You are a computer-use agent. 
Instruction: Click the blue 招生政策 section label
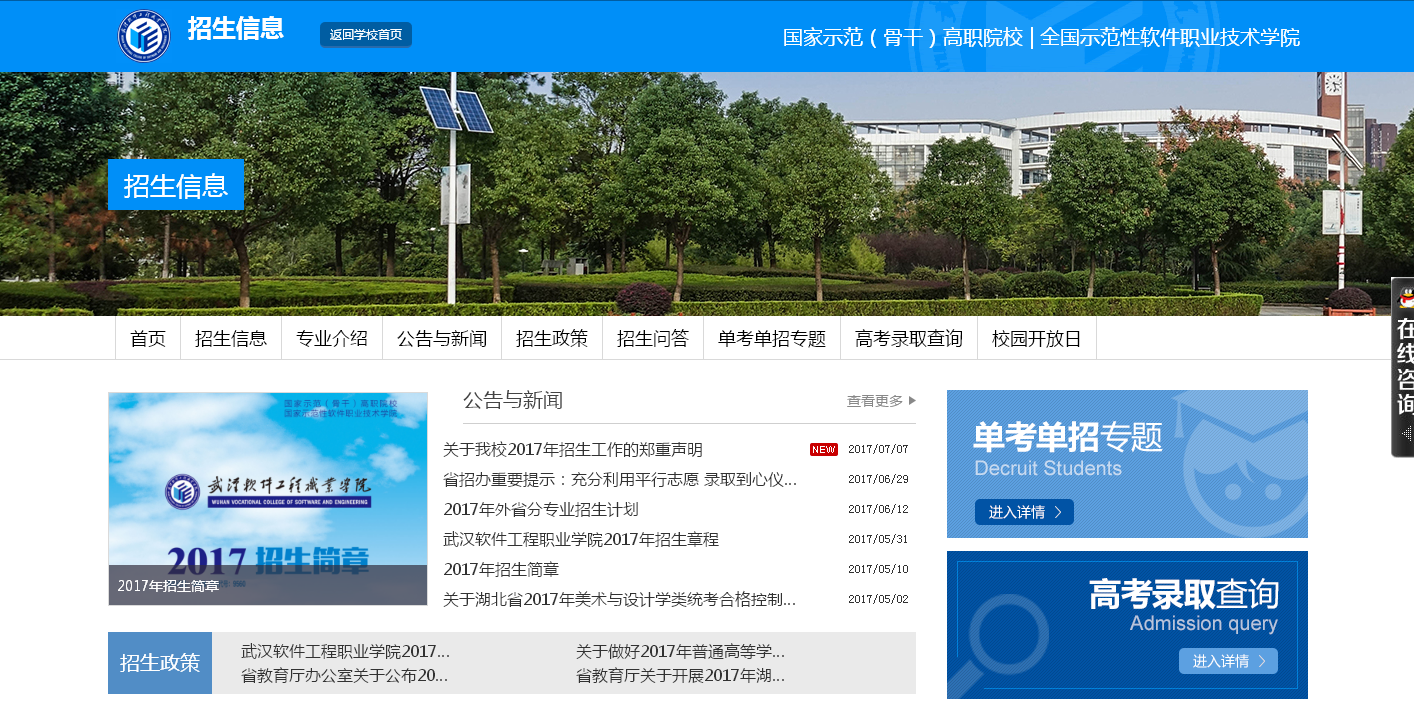tap(160, 663)
